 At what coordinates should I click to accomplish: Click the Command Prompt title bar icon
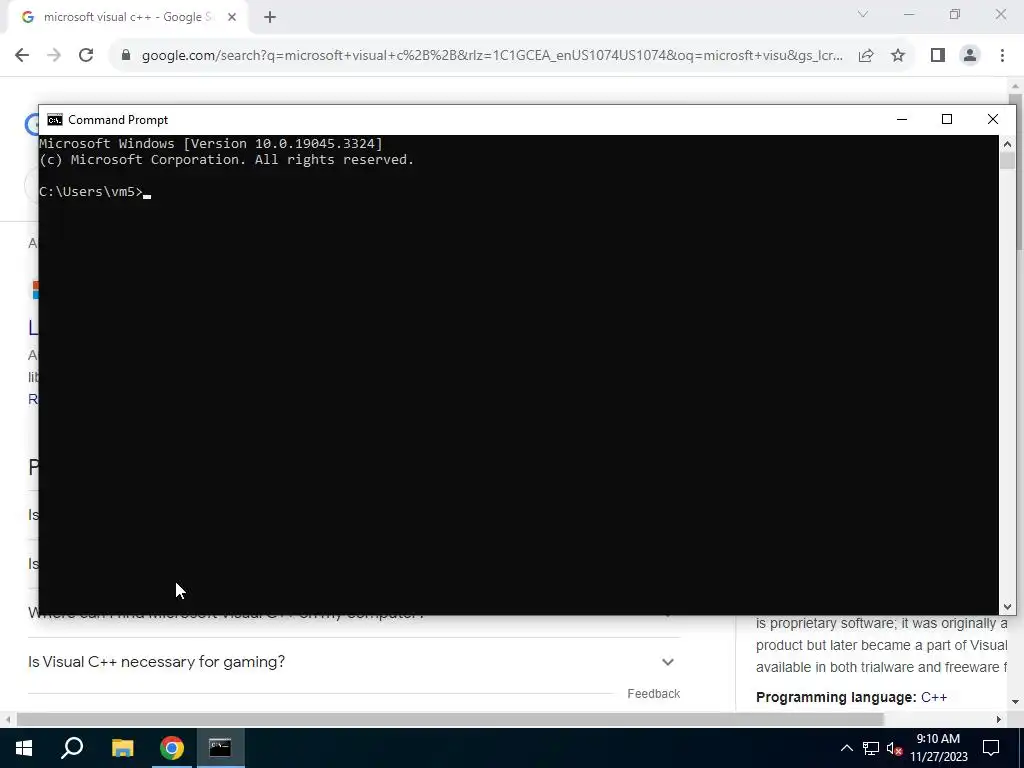point(55,120)
